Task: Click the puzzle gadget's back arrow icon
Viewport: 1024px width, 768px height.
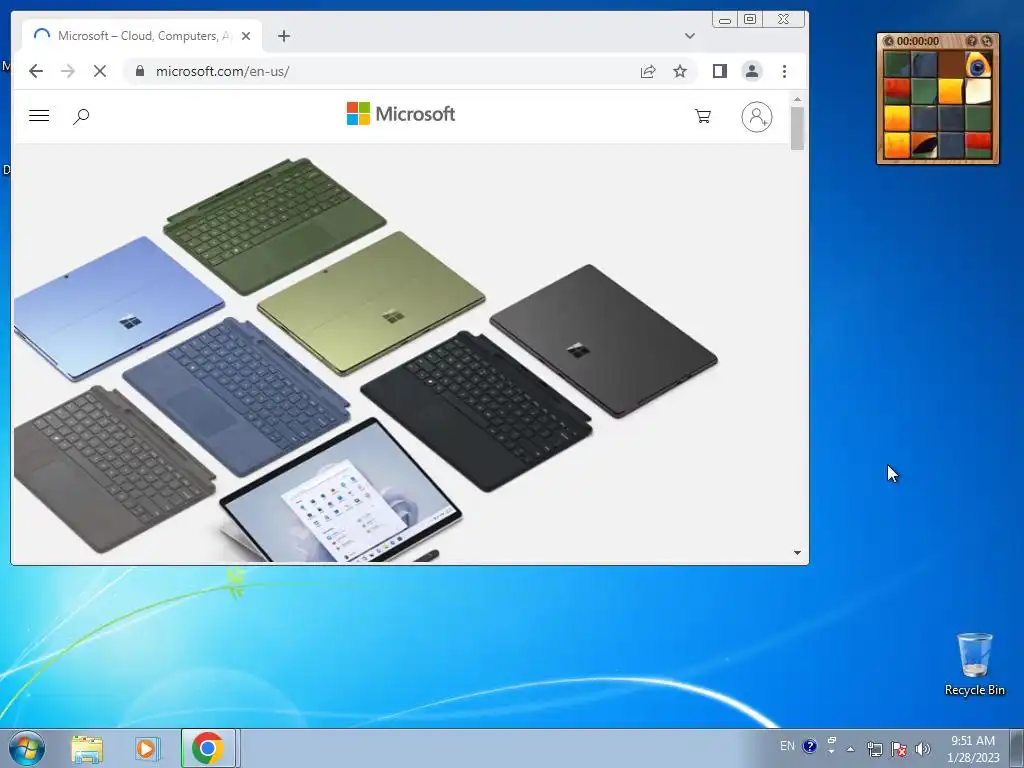Action: pos(888,41)
